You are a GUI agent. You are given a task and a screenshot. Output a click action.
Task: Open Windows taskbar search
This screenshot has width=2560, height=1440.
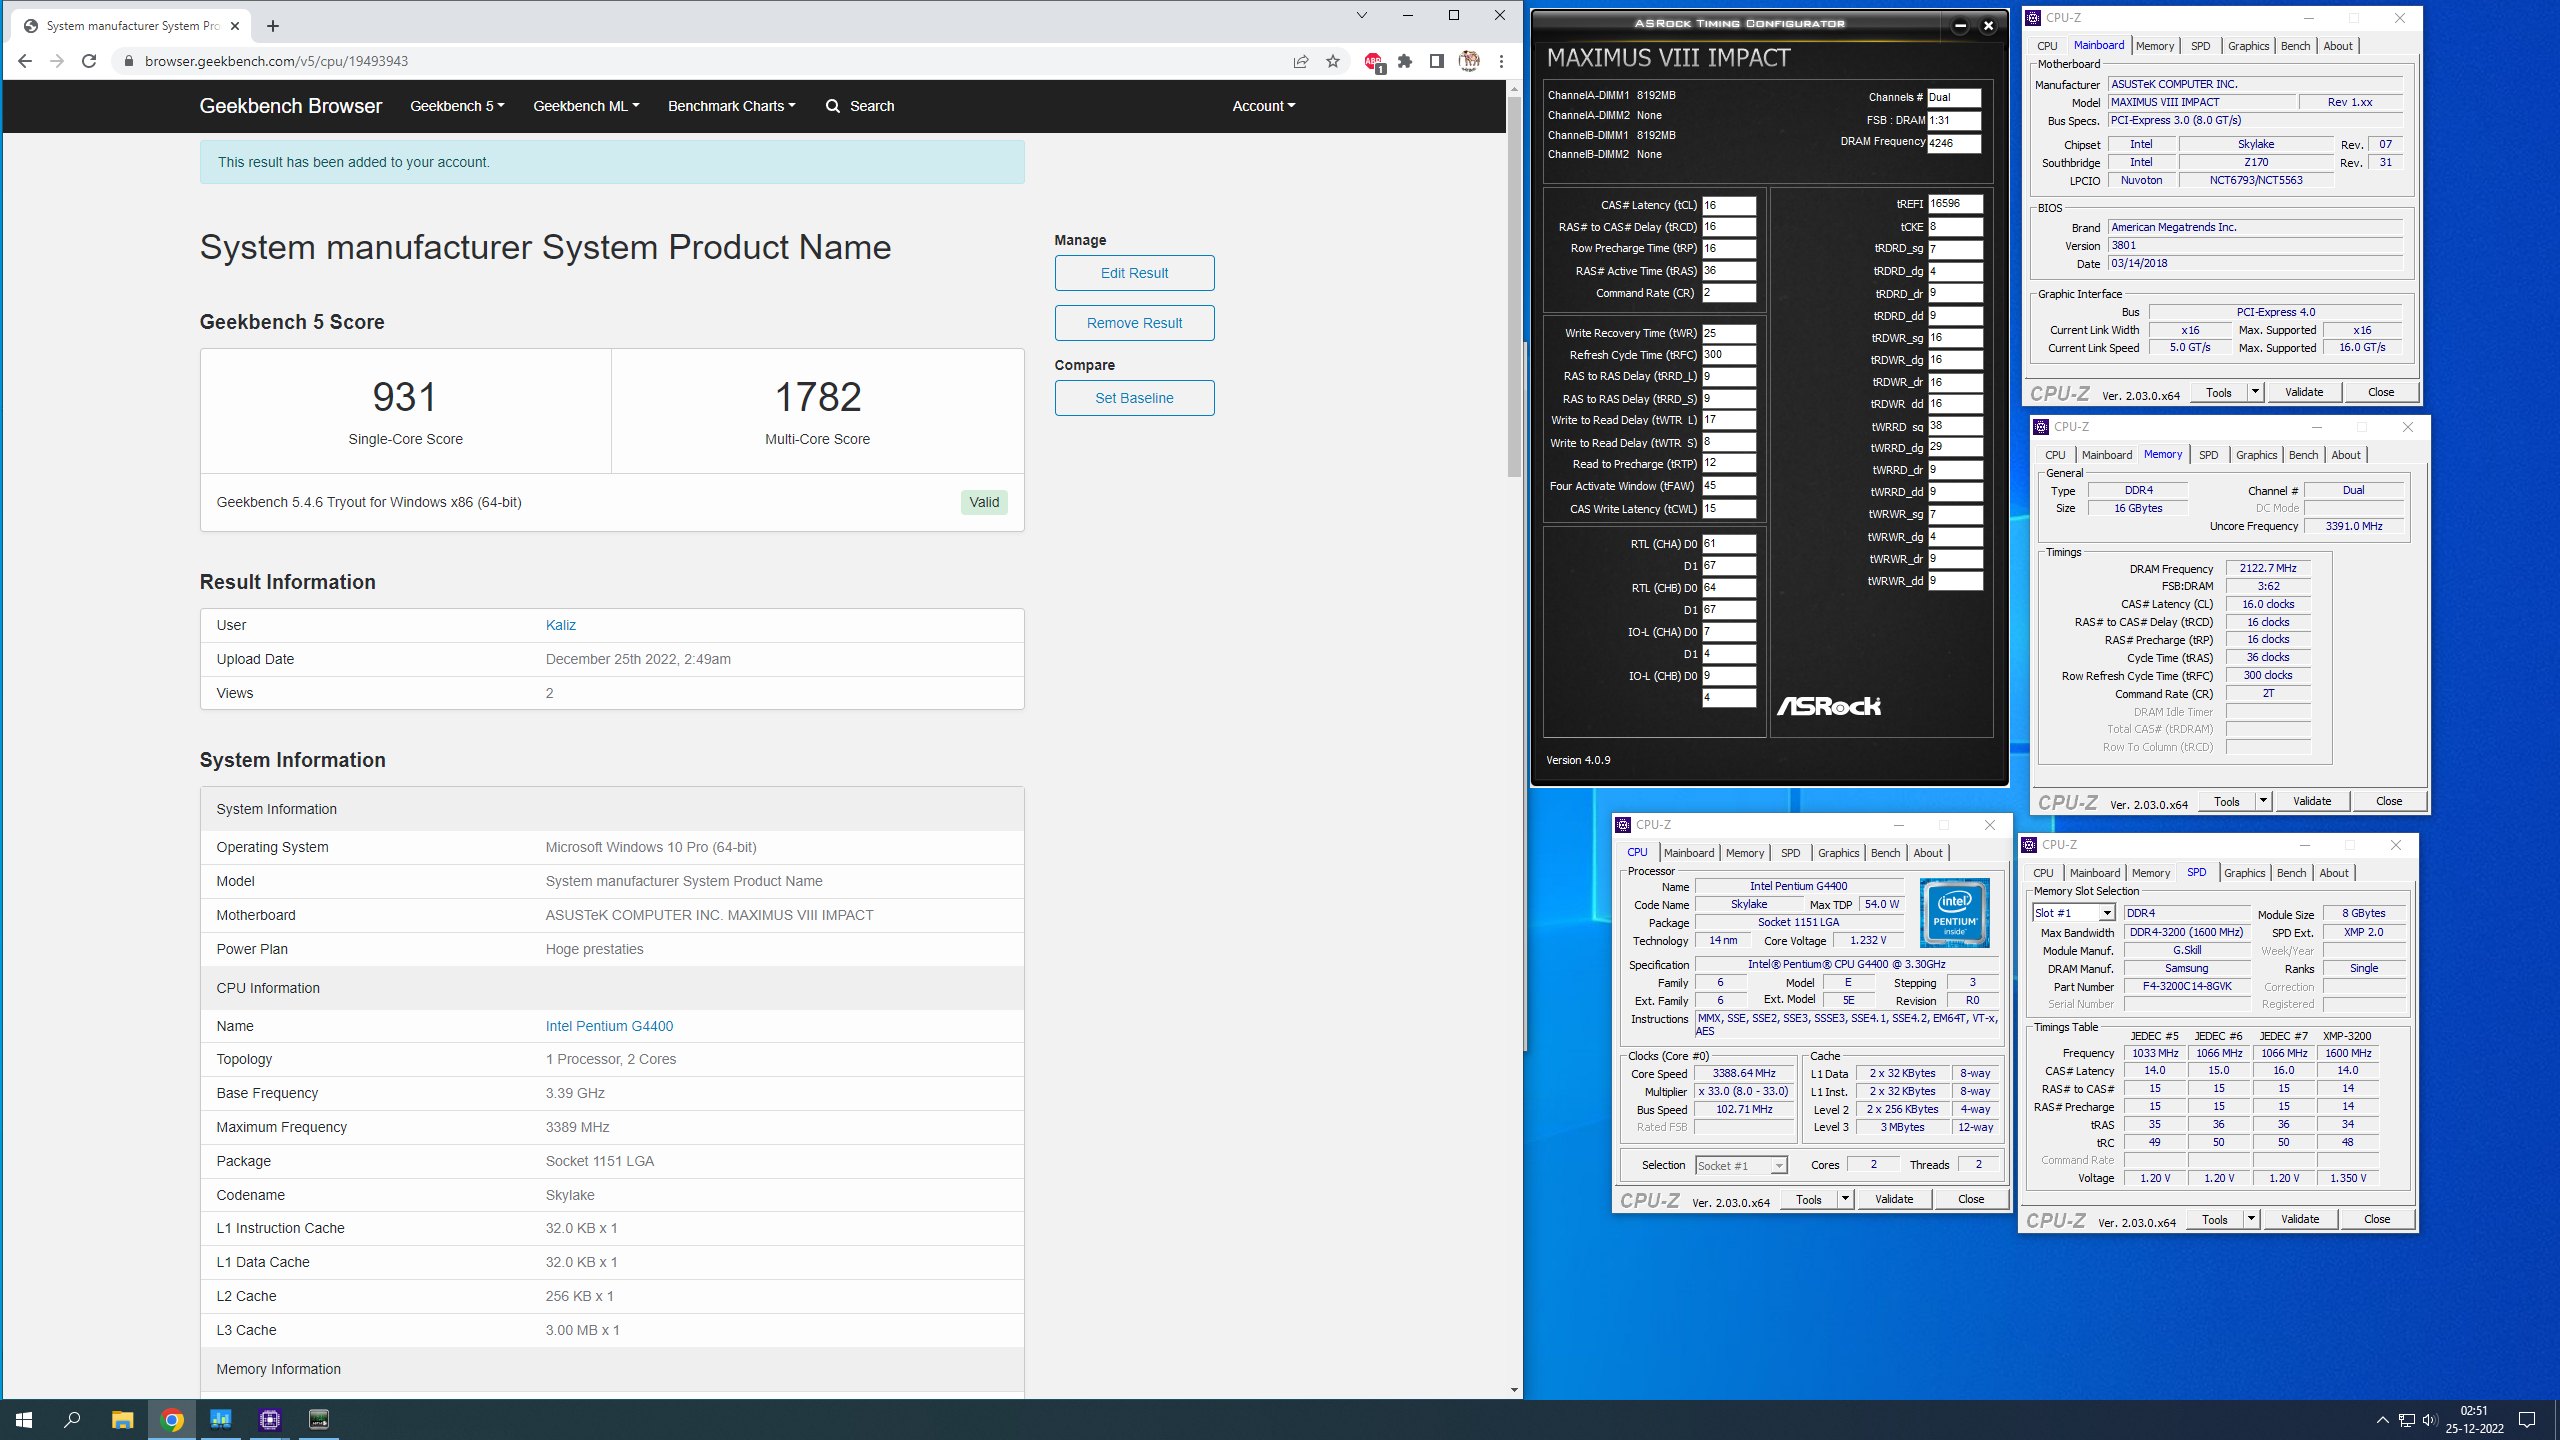coord(72,1419)
